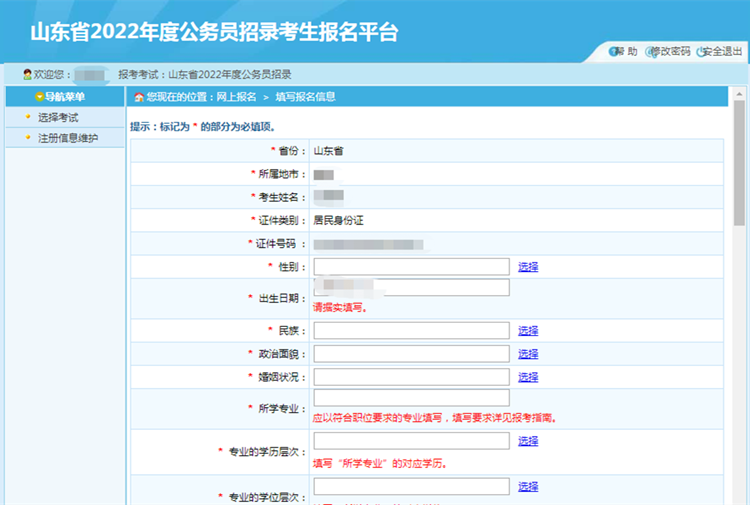
Task: Click 网上报名 in the breadcrumb
Action: [x=236, y=97]
